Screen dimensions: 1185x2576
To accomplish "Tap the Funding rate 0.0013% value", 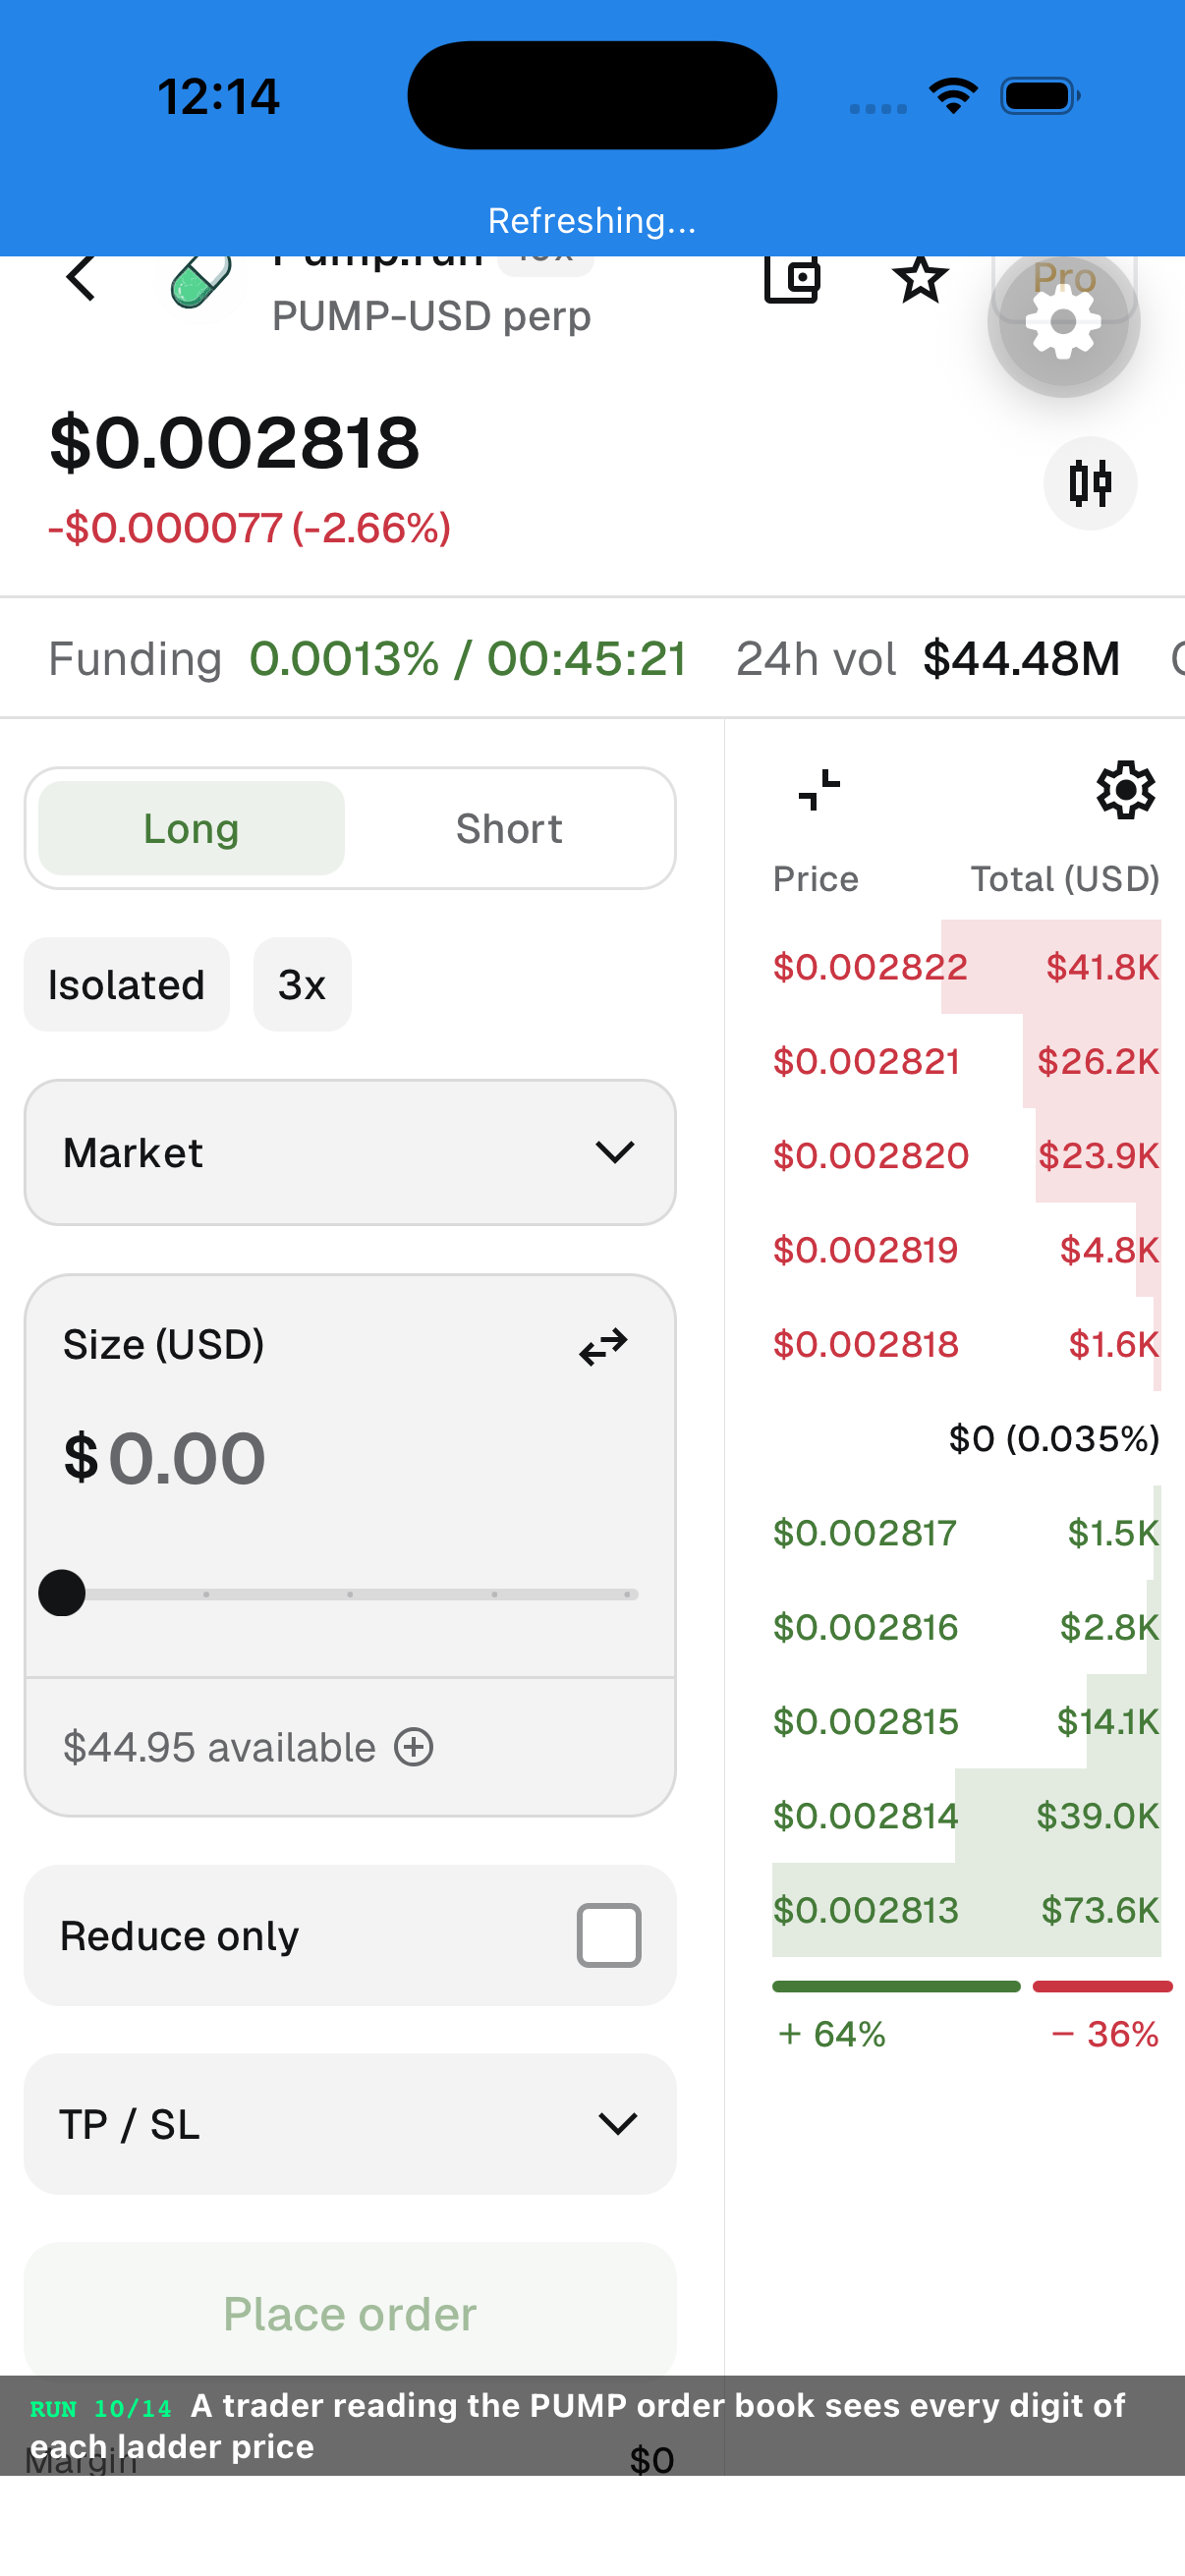I will tap(344, 658).
